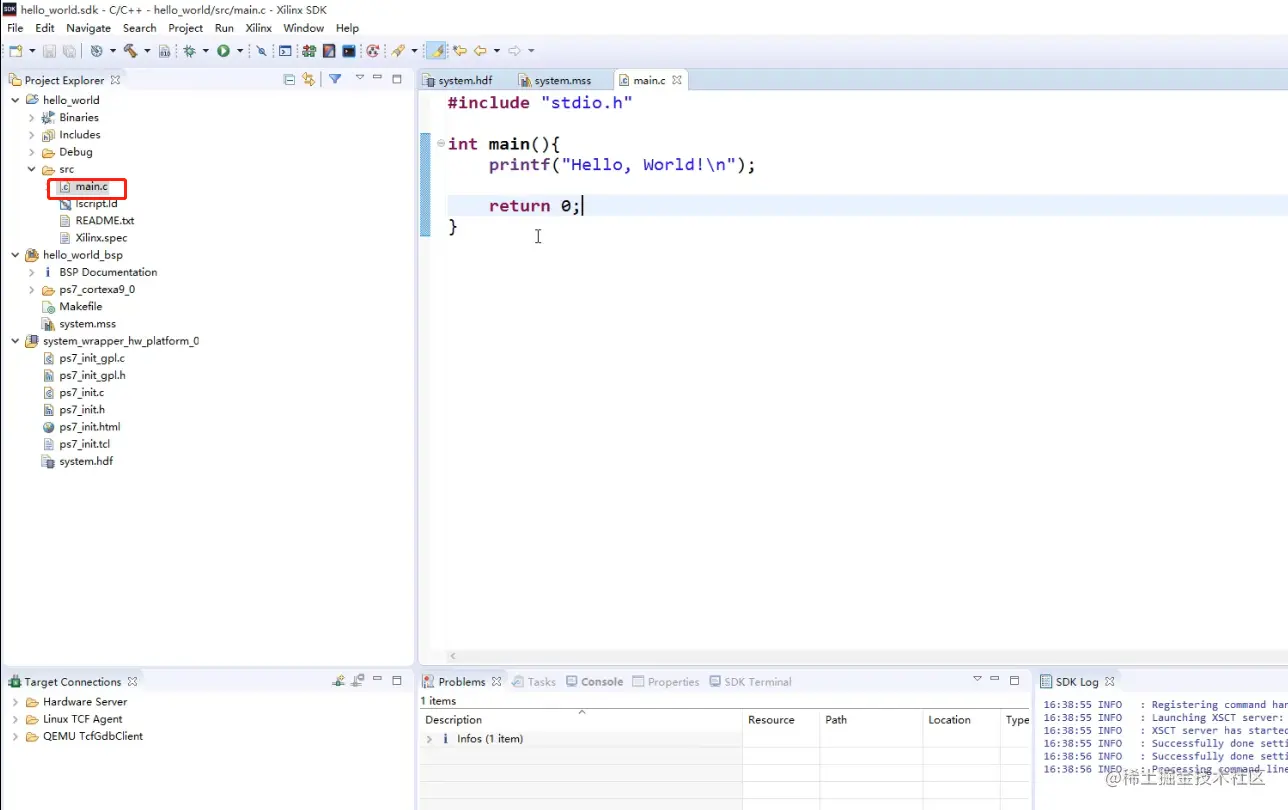Switch to the Tasks tab
Screen dimensions: 1288x810
tap(534, 682)
